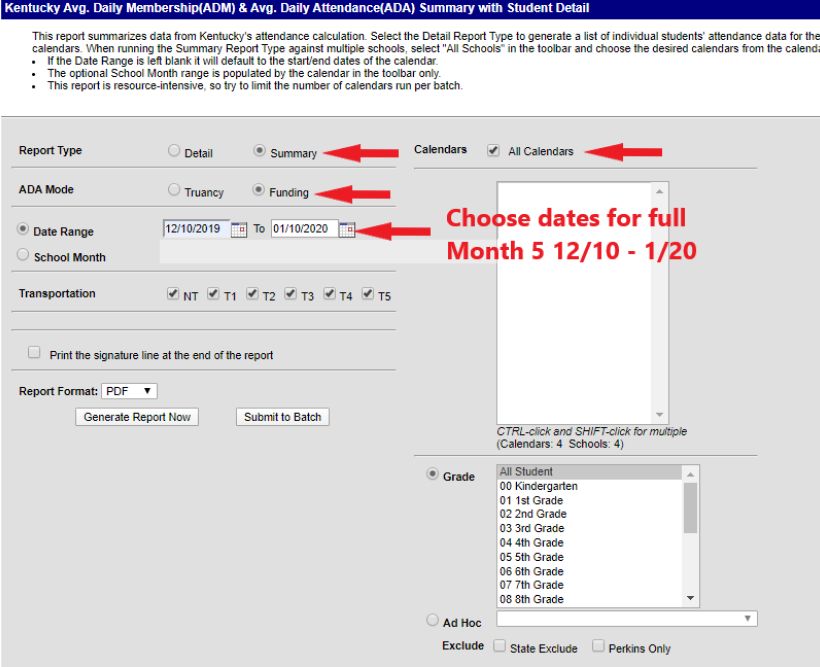Viewport: 820px width, 667px height.
Task: Click Submit to Batch button
Action: [x=283, y=417]
